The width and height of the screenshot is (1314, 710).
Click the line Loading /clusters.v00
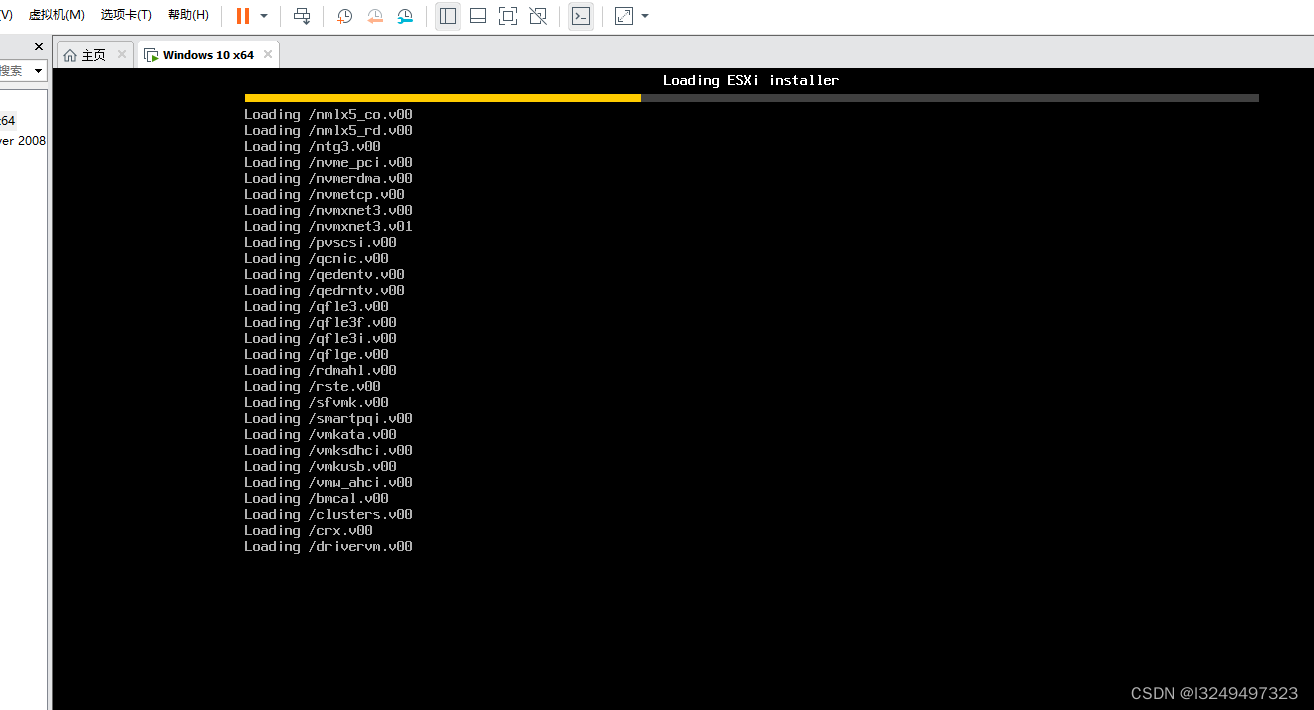(x=328, y=514)
